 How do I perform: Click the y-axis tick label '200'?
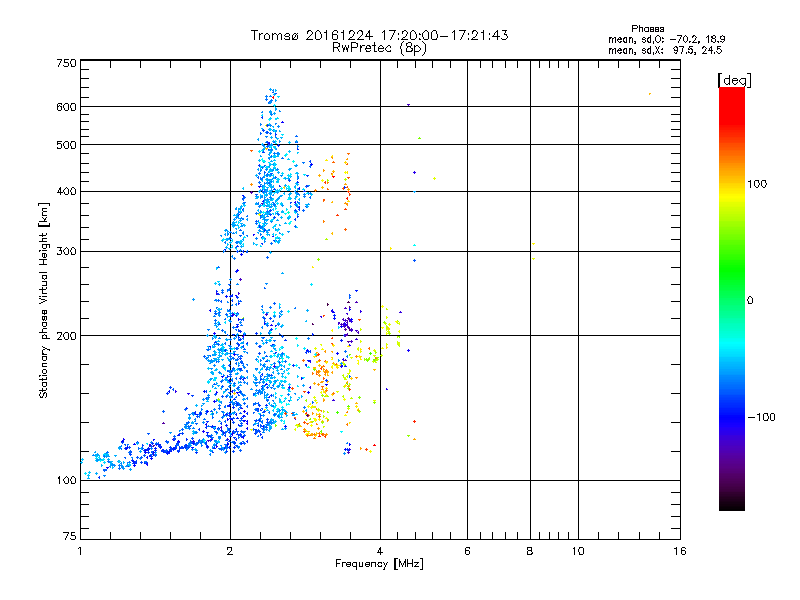[66, 336]
